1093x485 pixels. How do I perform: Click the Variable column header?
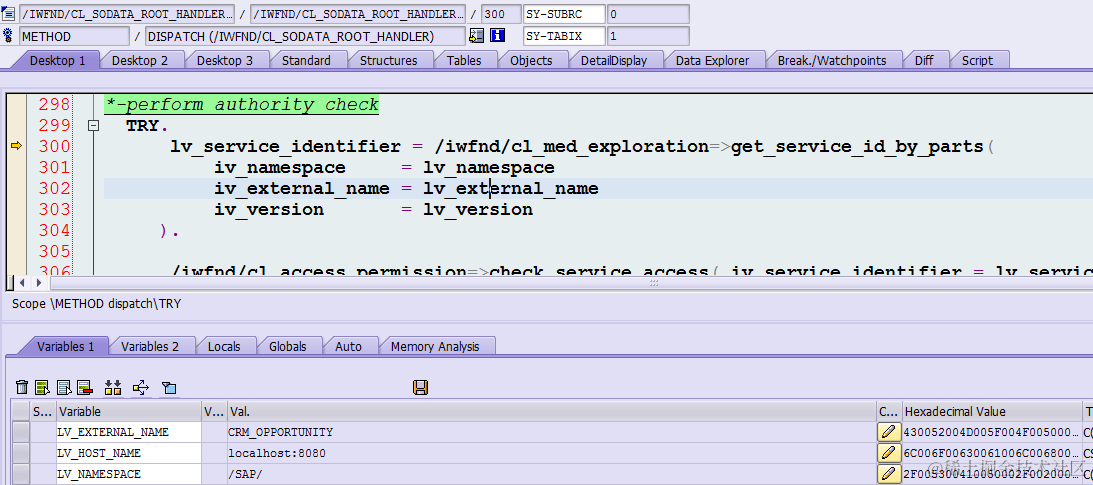click(128, 412)
